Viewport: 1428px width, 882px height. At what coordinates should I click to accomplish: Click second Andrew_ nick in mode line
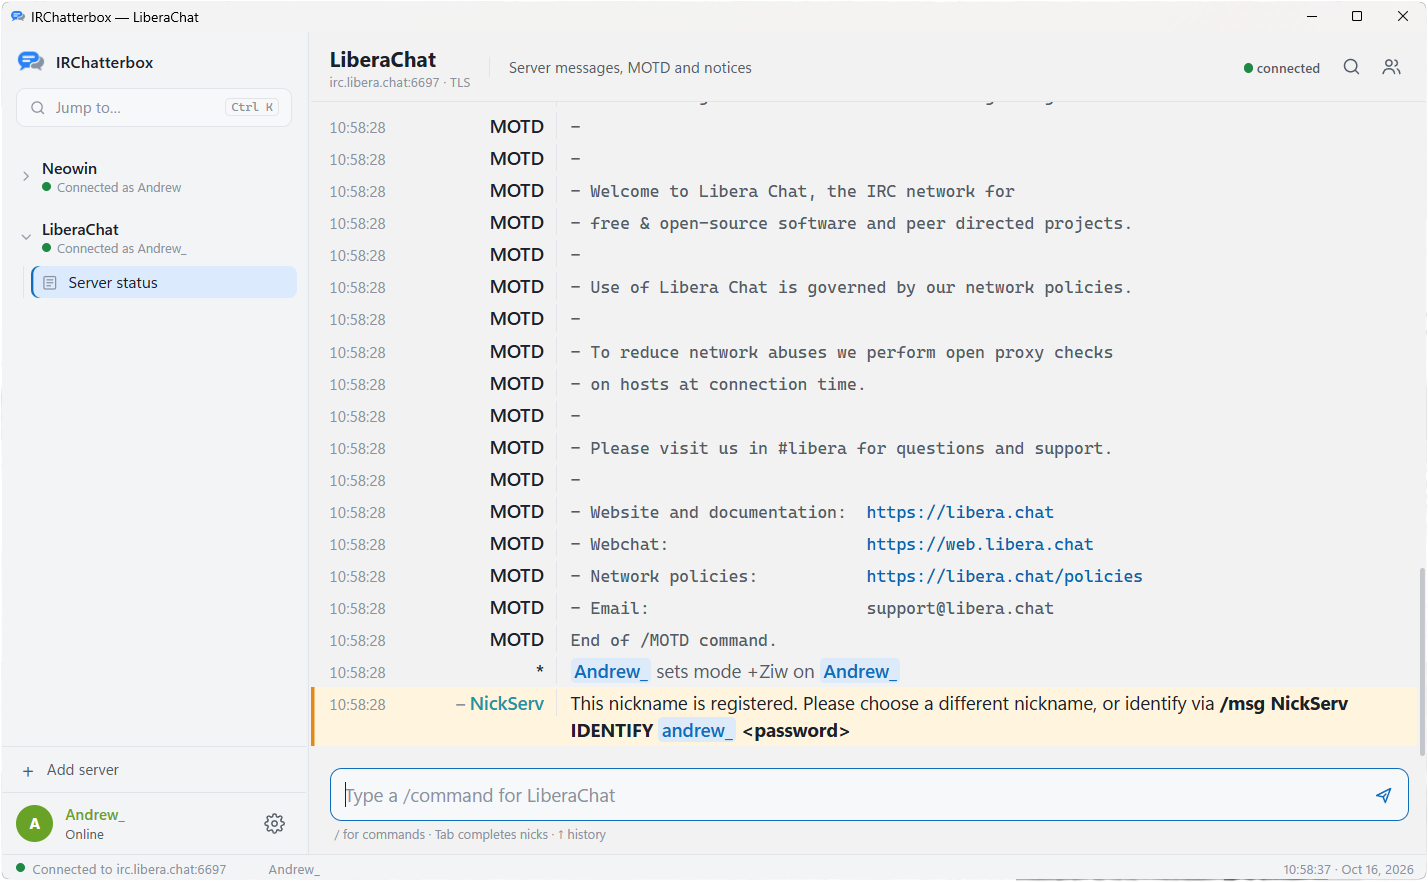[860, 672]
